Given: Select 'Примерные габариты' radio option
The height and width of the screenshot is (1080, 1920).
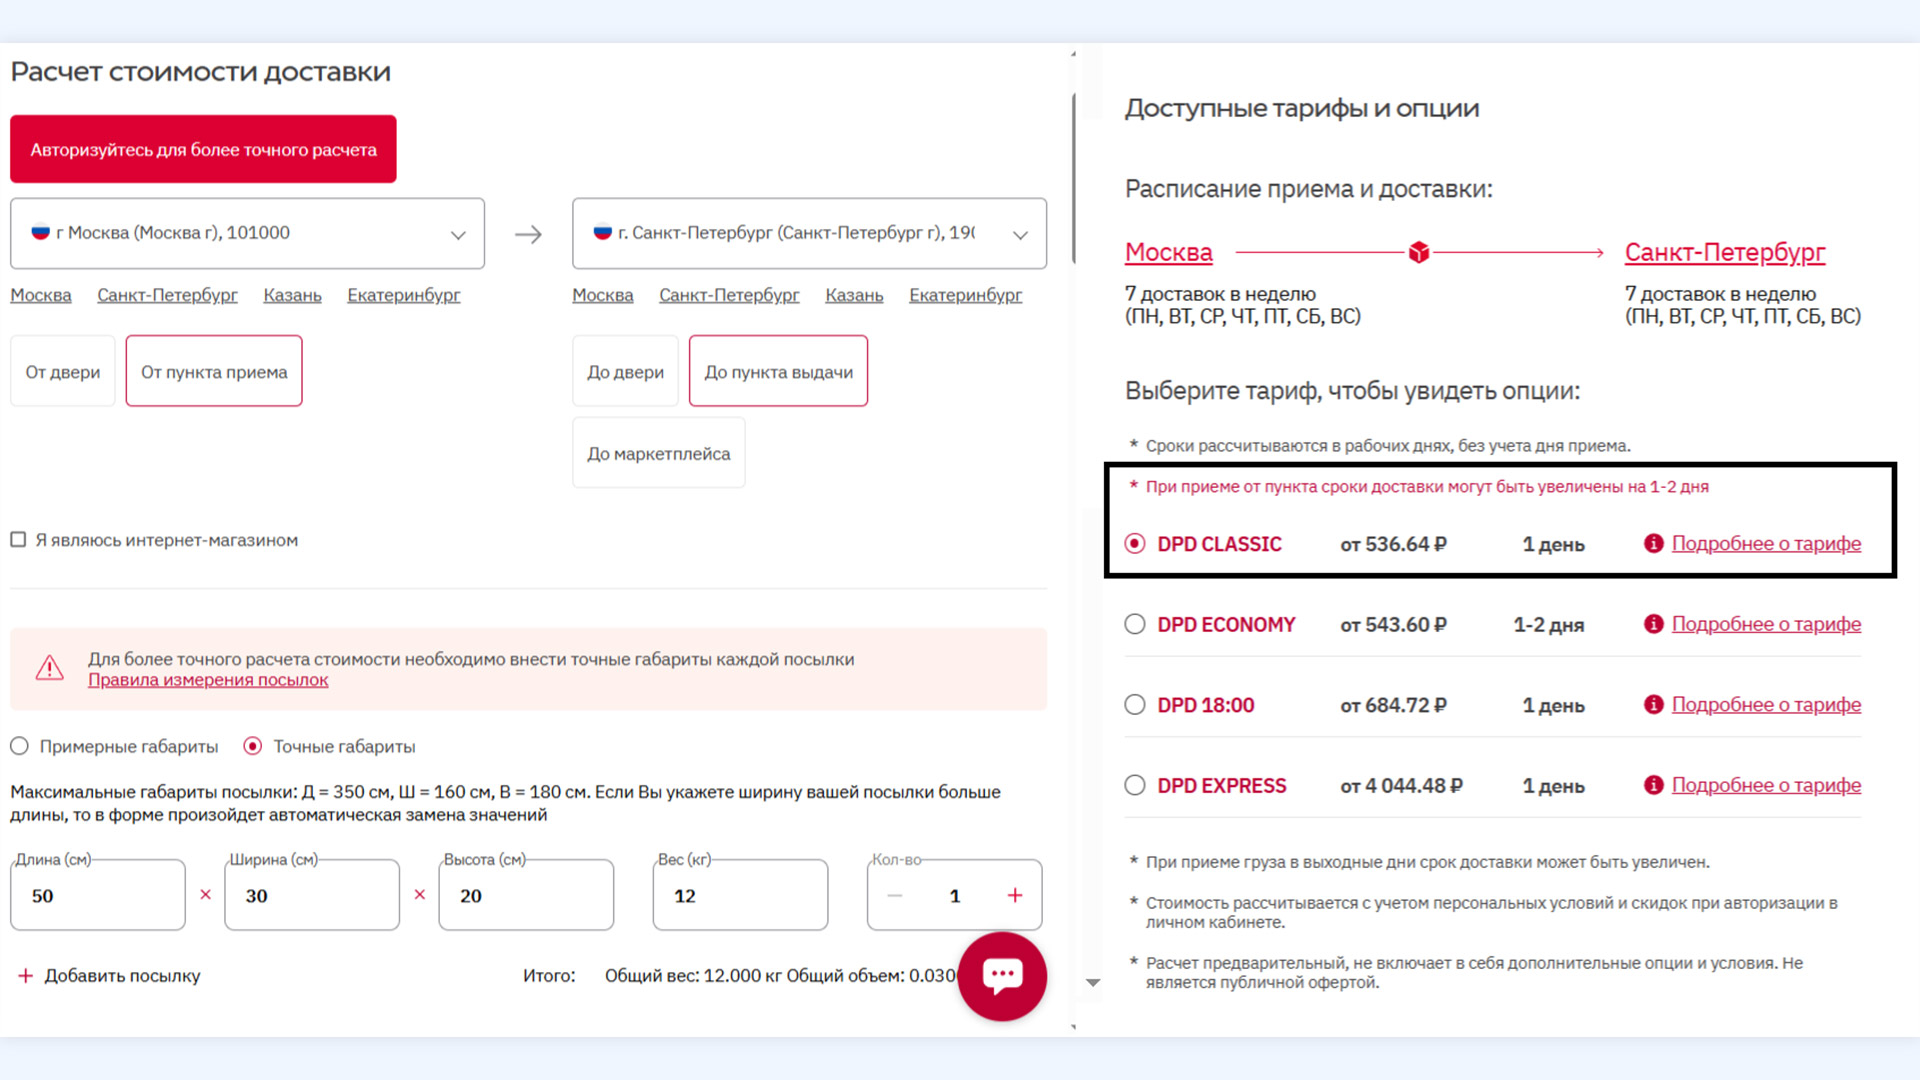Looking at the screenshot, I should [x=20, y=747].
